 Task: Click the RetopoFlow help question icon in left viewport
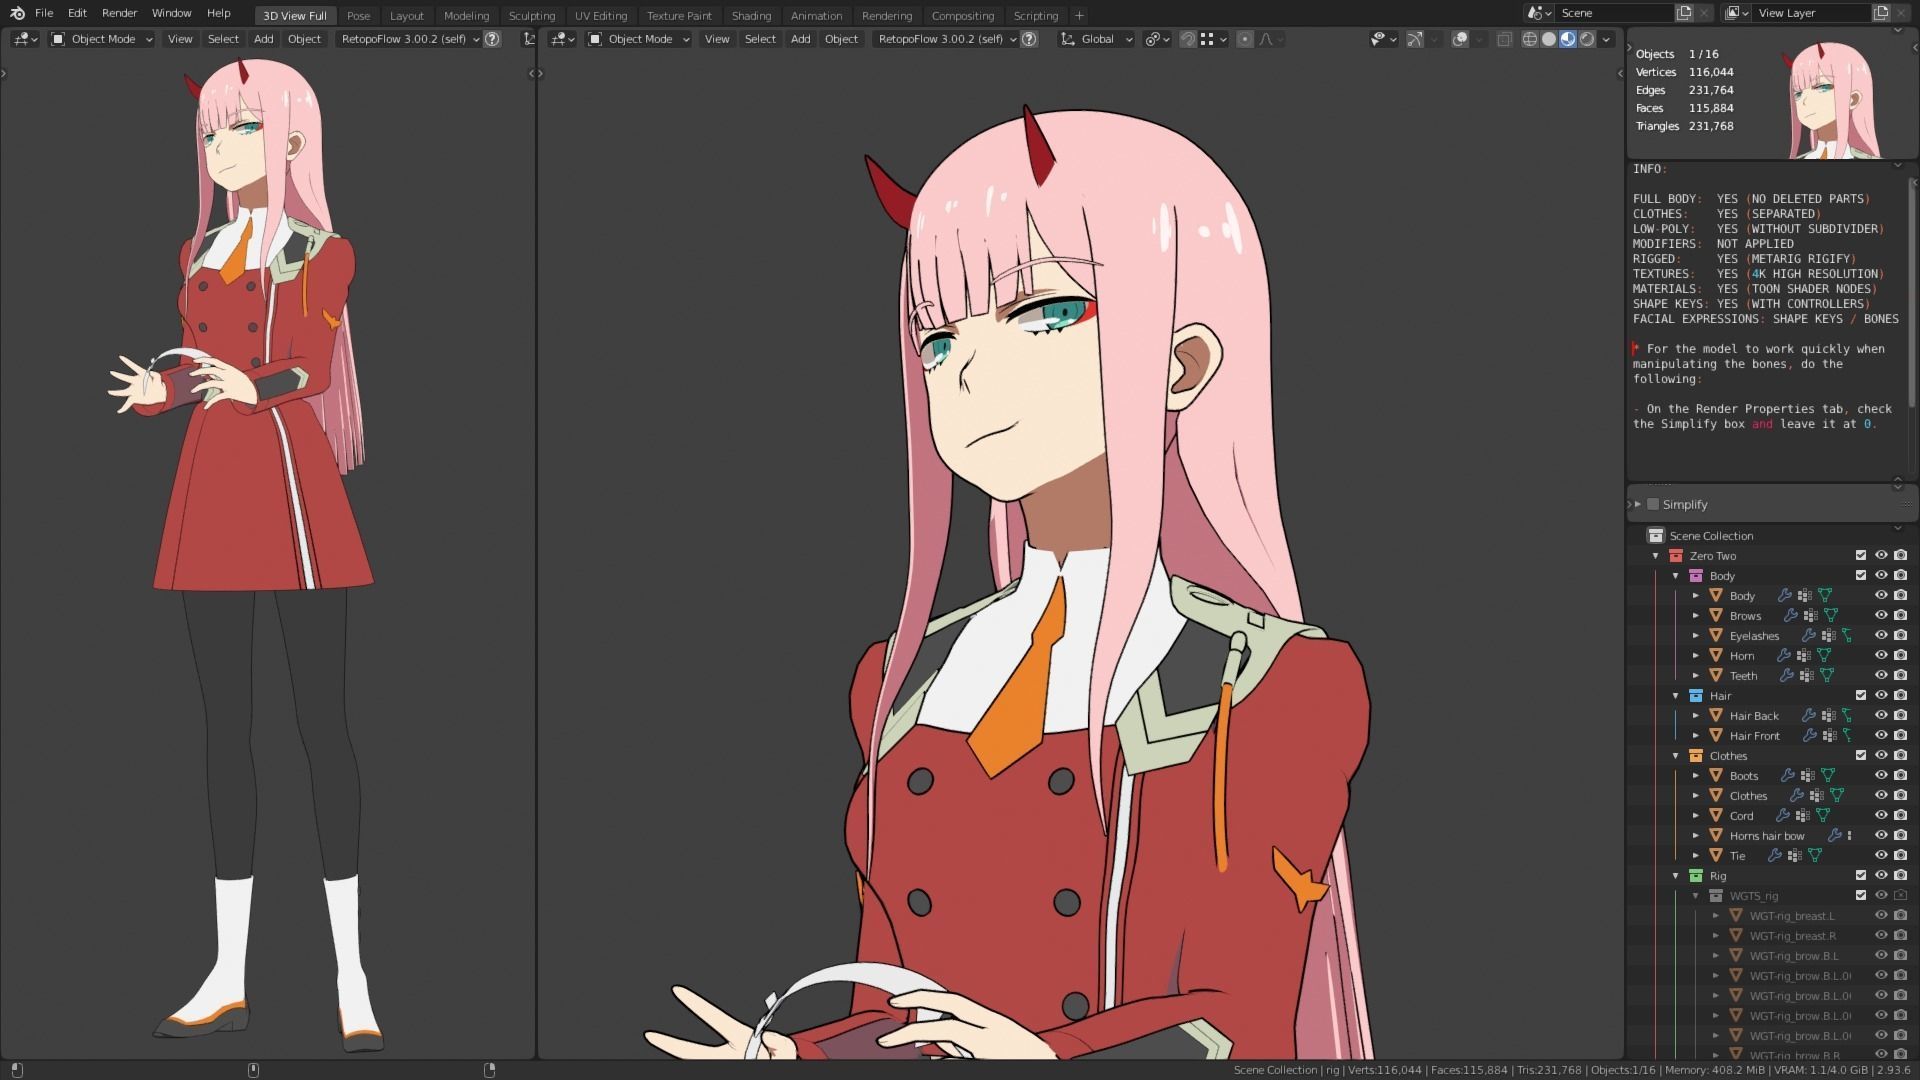[x=492, y=39]
